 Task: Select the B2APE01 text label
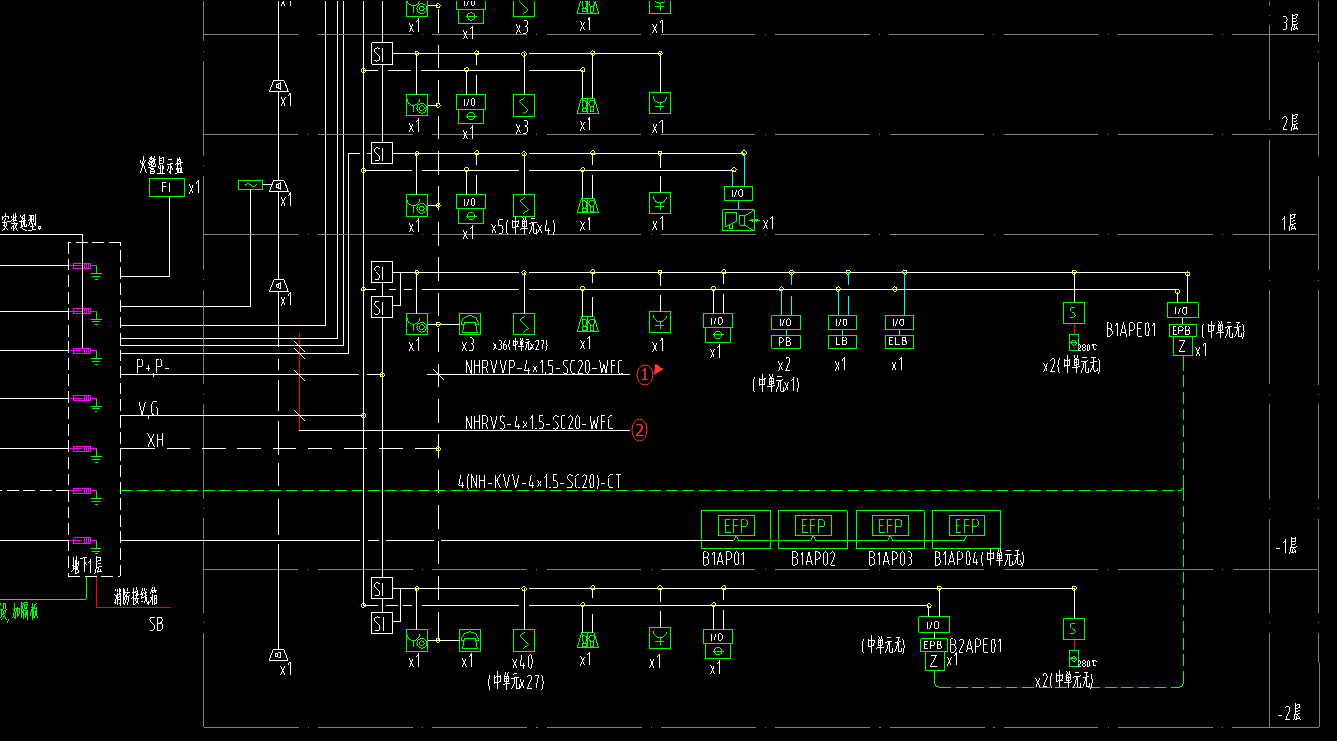(975, 646)
